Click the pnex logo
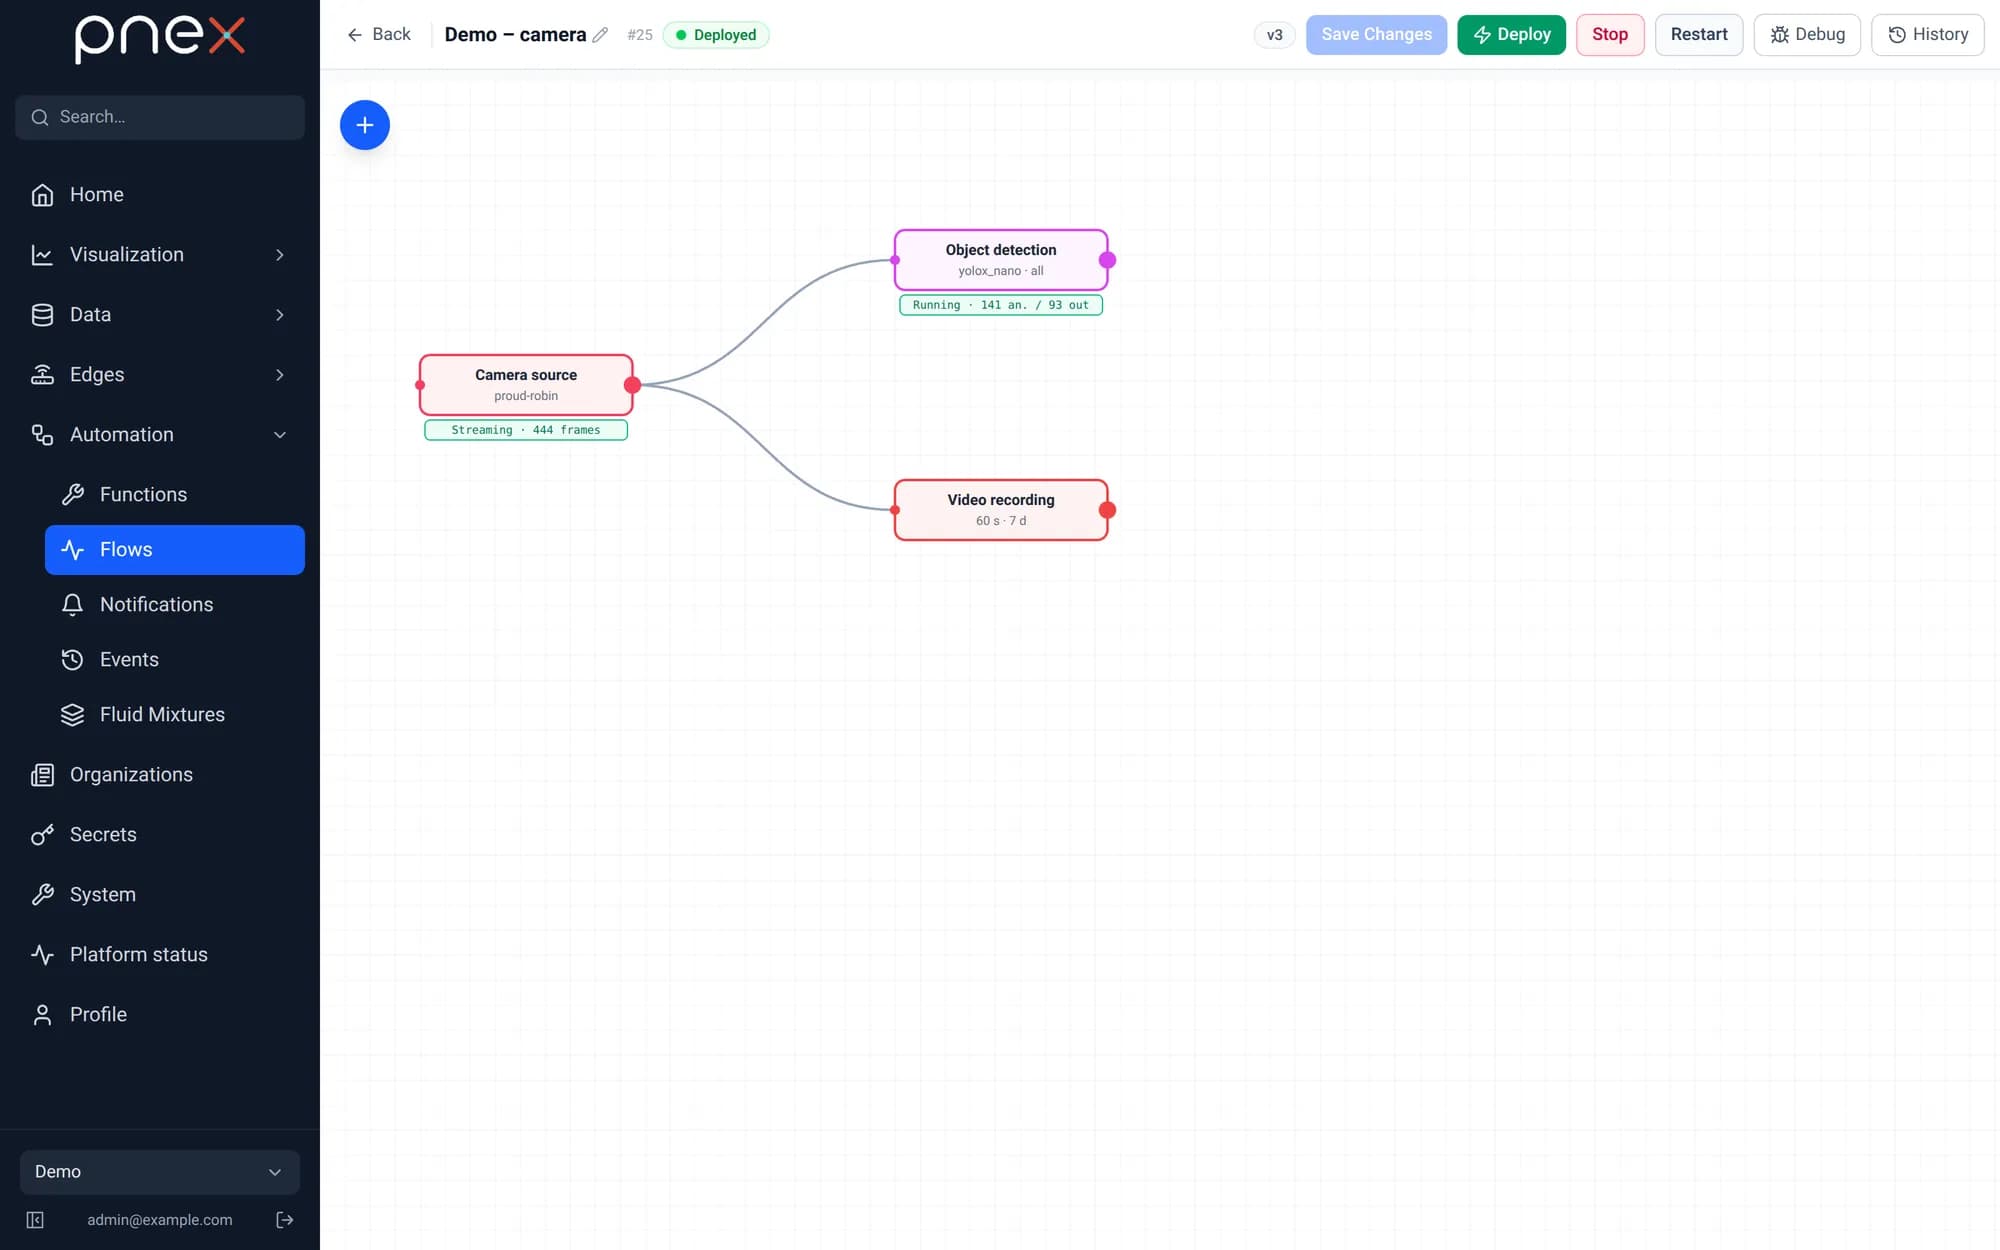 [160, 39]
